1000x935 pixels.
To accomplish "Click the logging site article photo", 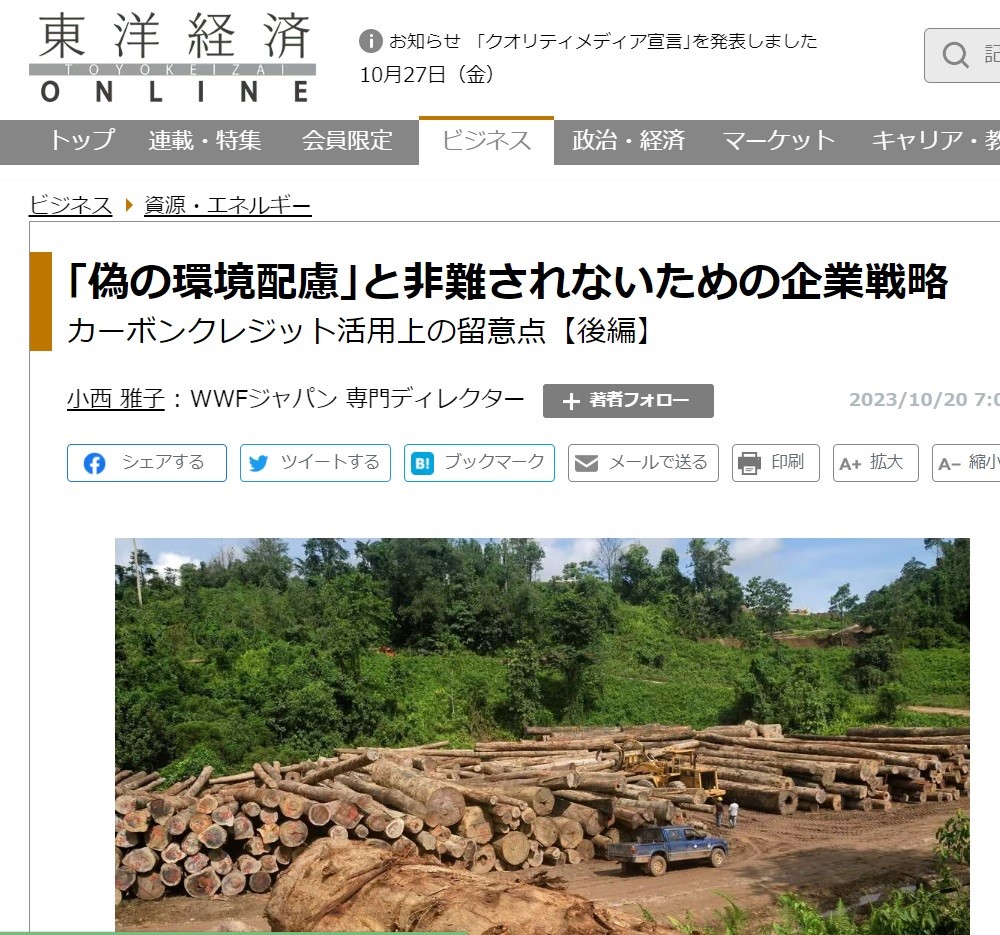I will pyautogui.click(x=542, y=736).
